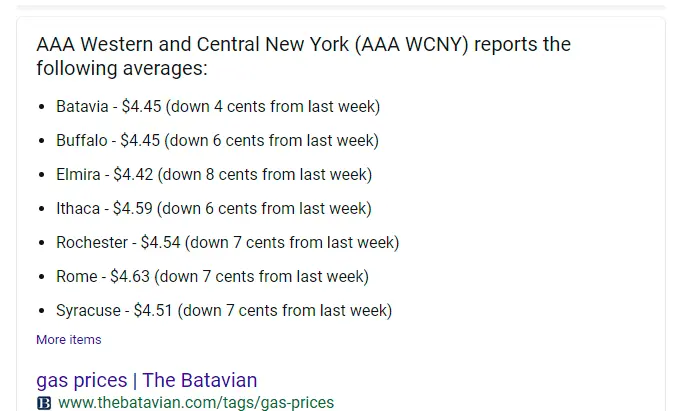This screenshot has height=411, width=676.
Task: Click the $4.42 price for Elmira
Action: click(133, 174)
